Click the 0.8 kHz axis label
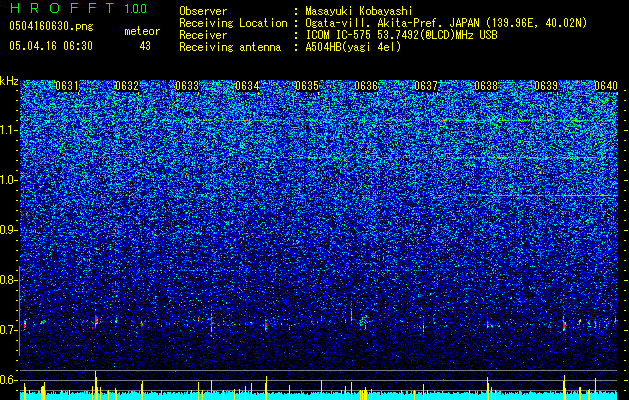 9,280
